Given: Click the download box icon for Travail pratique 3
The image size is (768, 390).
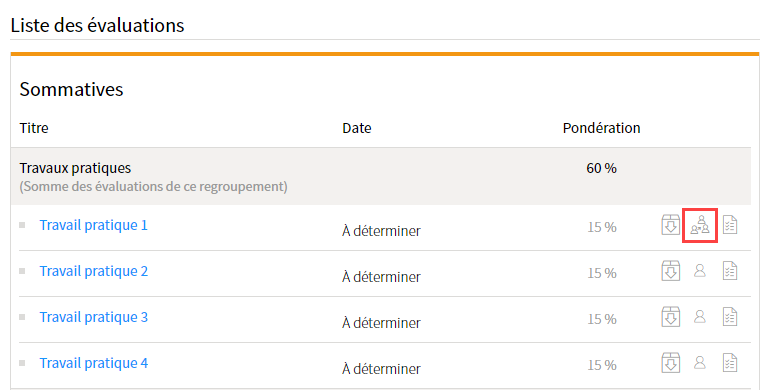Looking at the screenshot, I should (x=671, y=317).
